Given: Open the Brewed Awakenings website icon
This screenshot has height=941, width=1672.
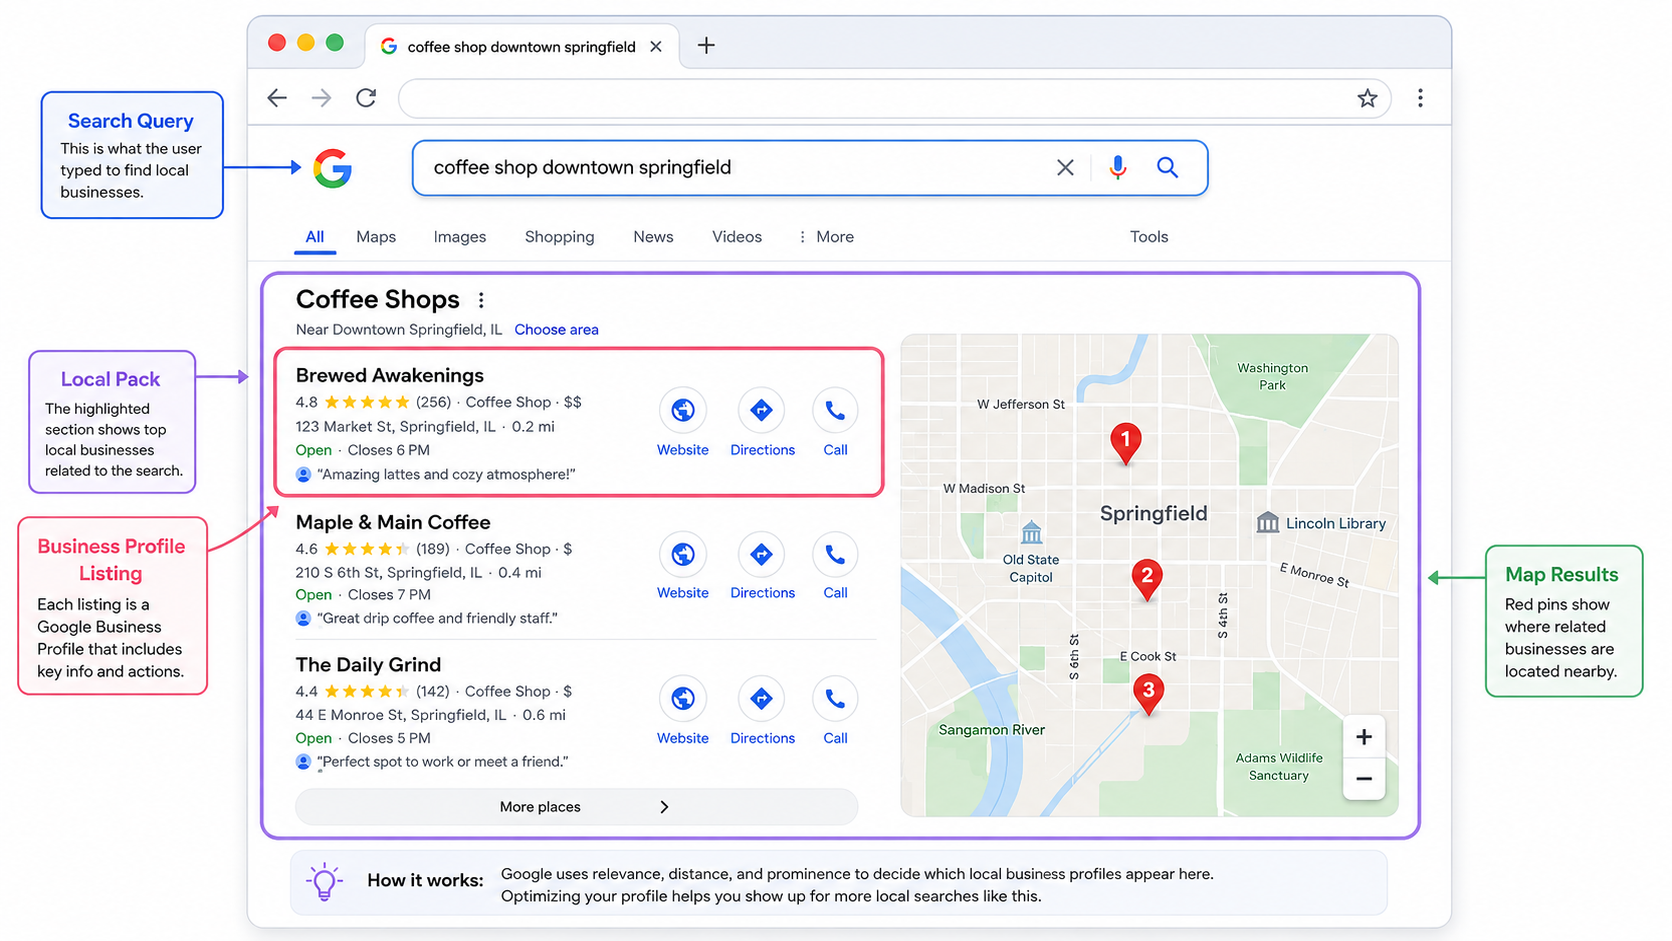Looking at the screenshot, I should coord(683,410).
